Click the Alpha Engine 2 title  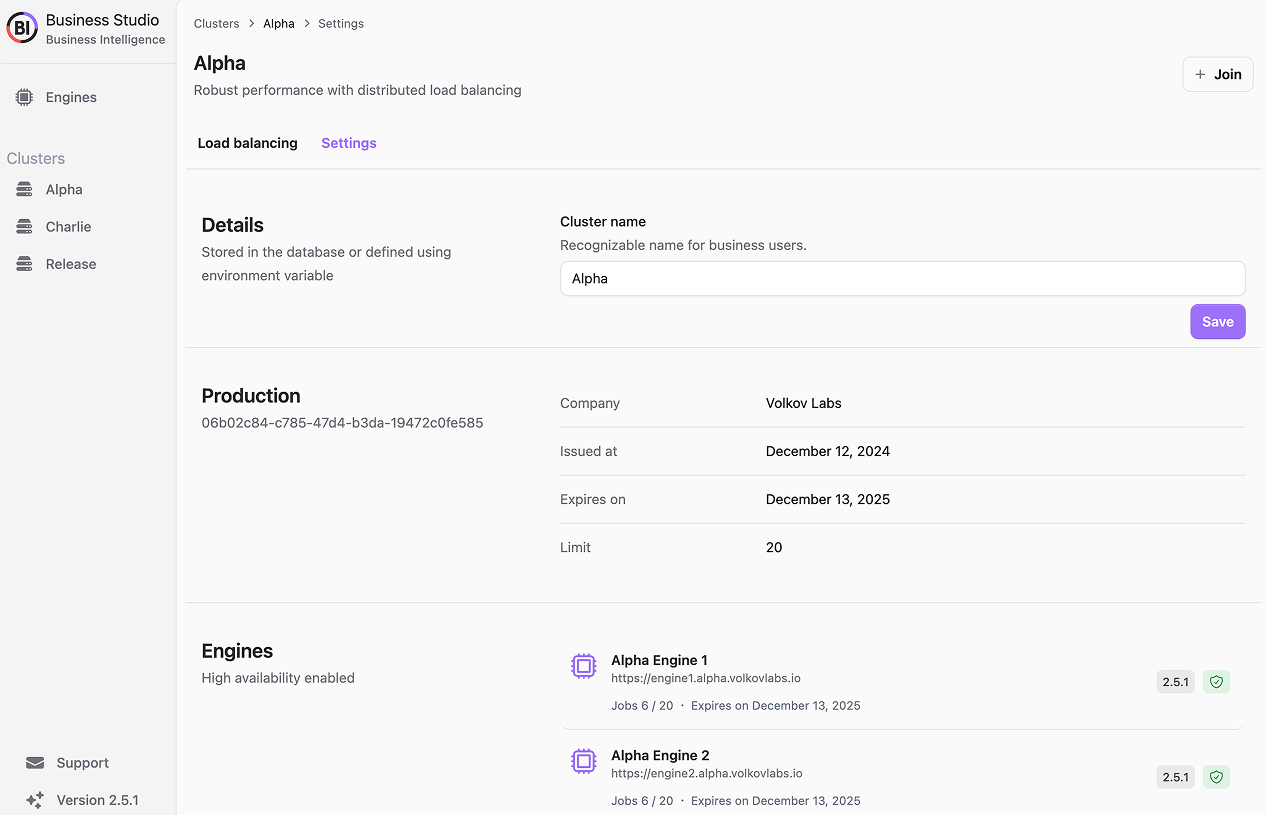pos(660,755)
